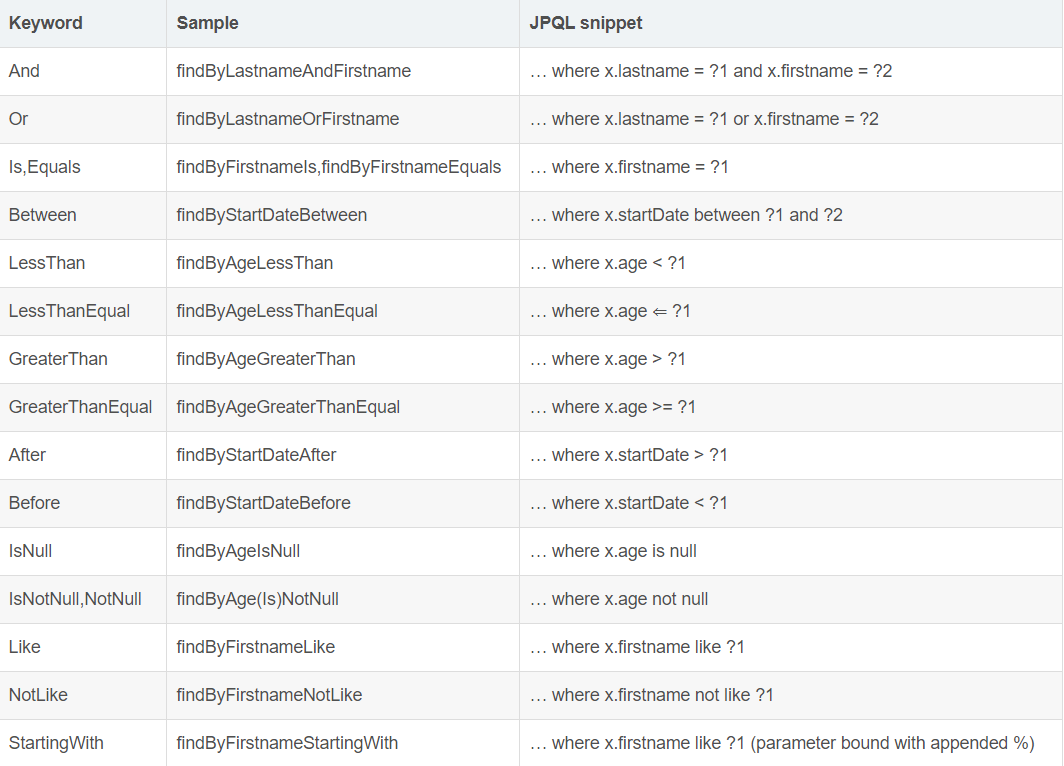Click the findByAgeLessThan sample link
Screen dimensions: 1064x766
click(x=255, y=263)
